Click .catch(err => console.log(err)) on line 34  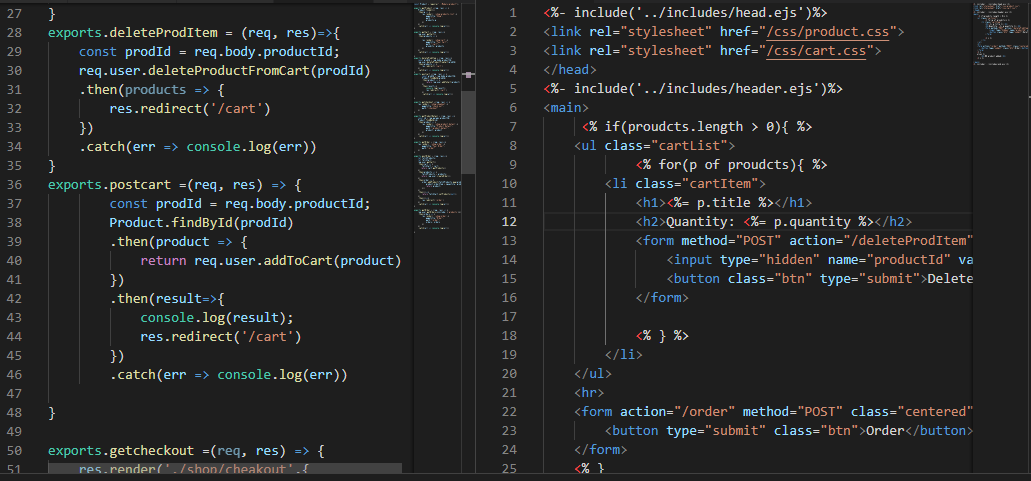coord(198,147)
